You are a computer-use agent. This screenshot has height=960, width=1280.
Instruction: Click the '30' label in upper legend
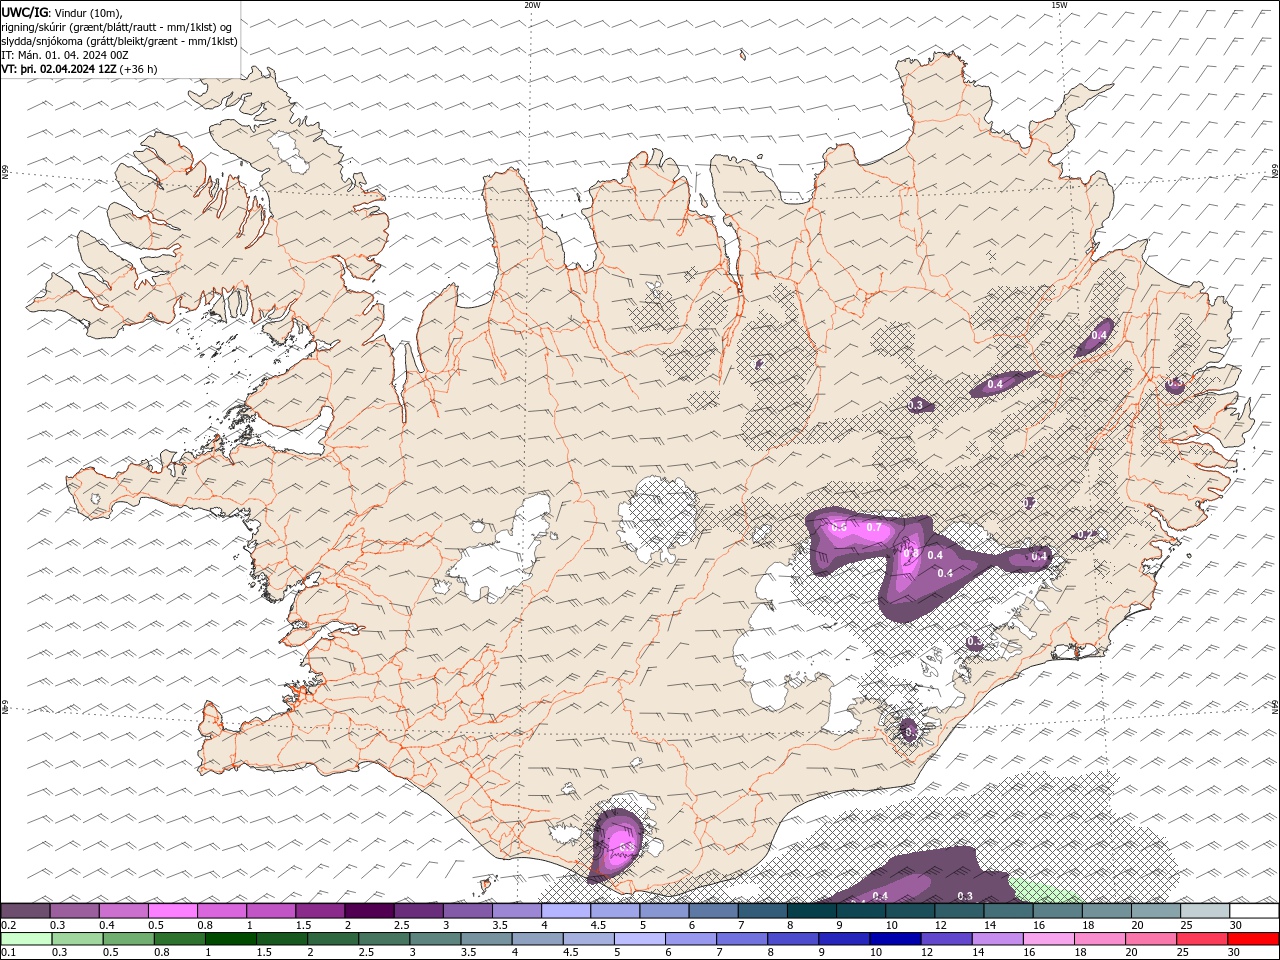1236,925
